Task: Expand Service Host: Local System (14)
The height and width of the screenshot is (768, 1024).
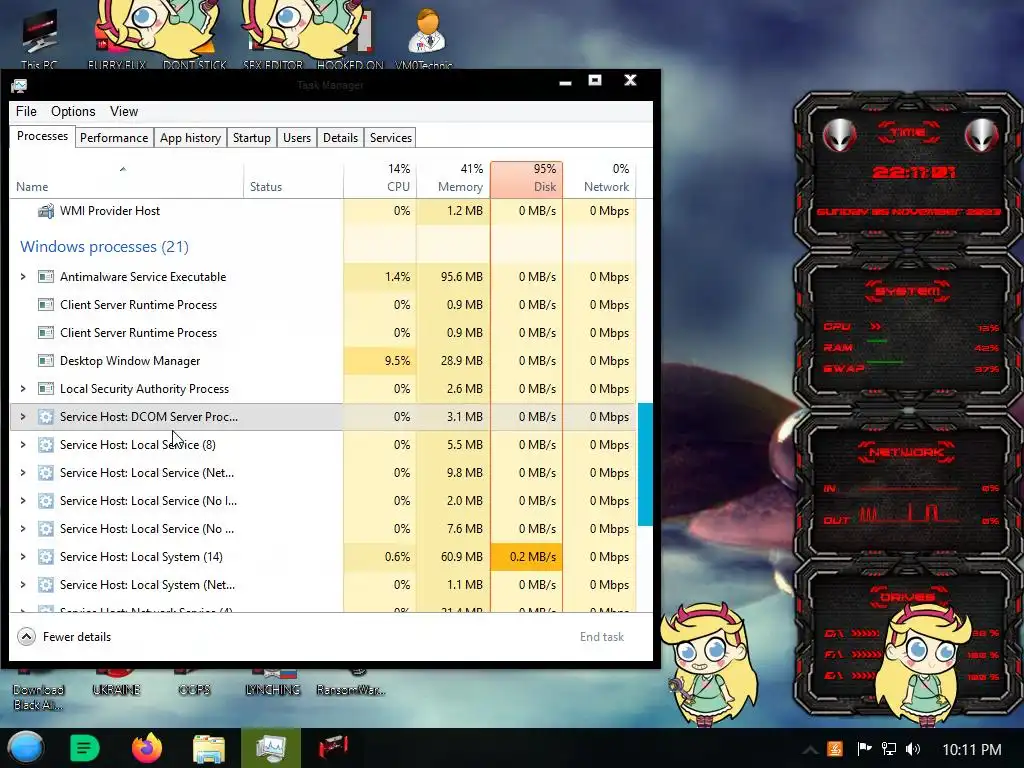Action: pos(23,557)
